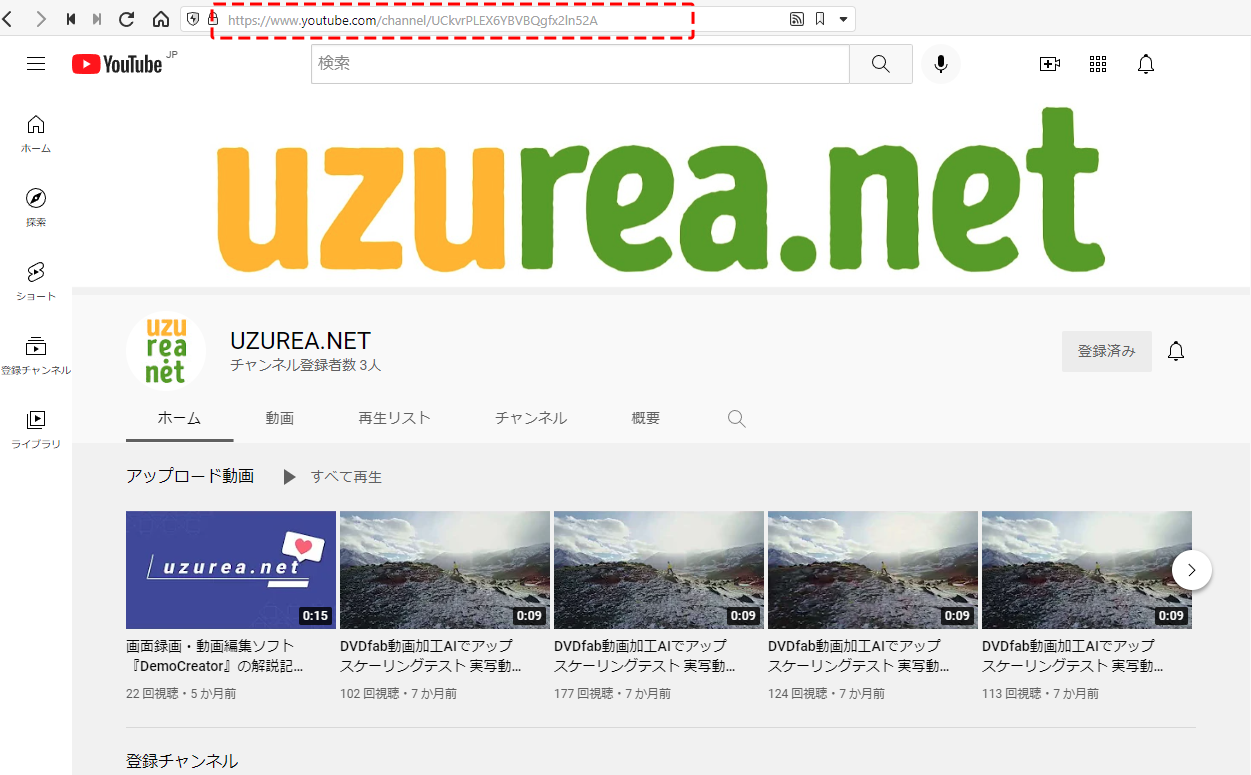This screenshot has height=775, width=1251.
Task: Open Shorts in the sidebar
Action: [x=36, y=282]
